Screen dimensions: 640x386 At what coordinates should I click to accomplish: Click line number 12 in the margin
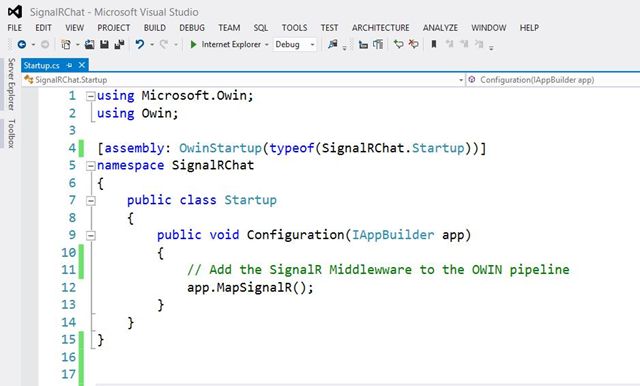click(69, 287)
